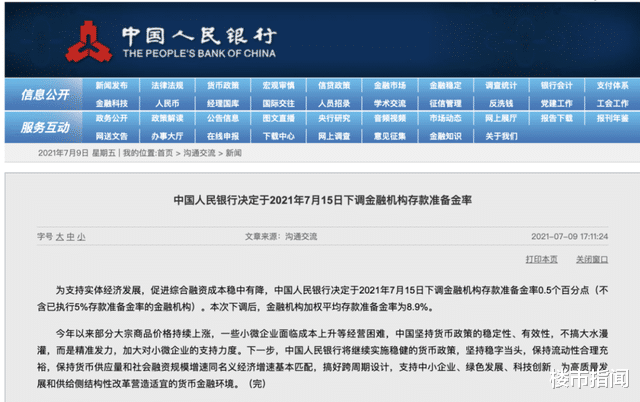Click 新闻 in the breadcrumb
Screen dimensions: 640x402
coord(233,153)
